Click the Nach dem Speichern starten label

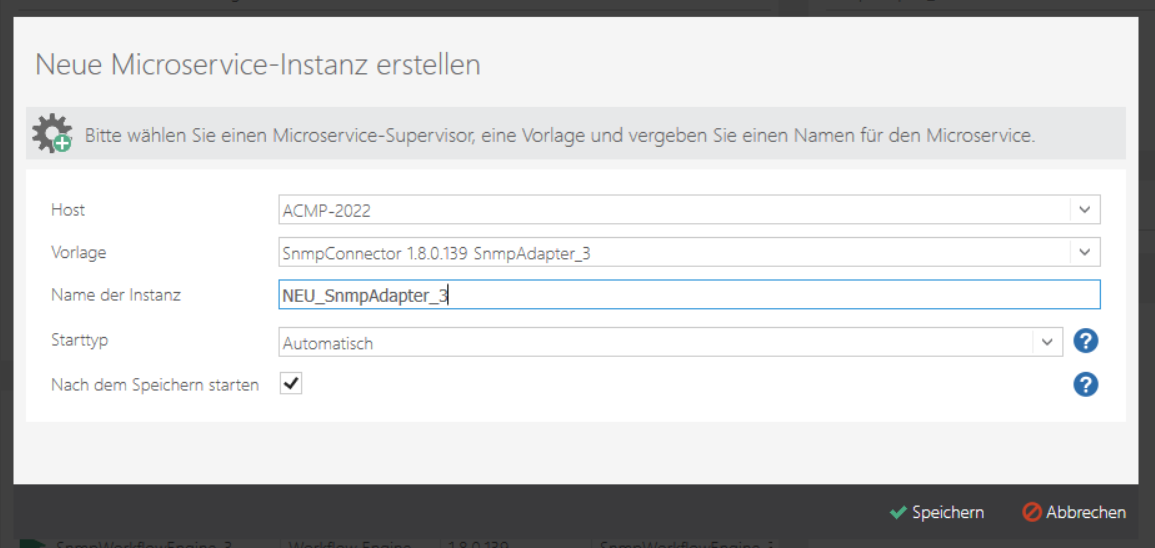pyautogui.click(x=155, y=384)
